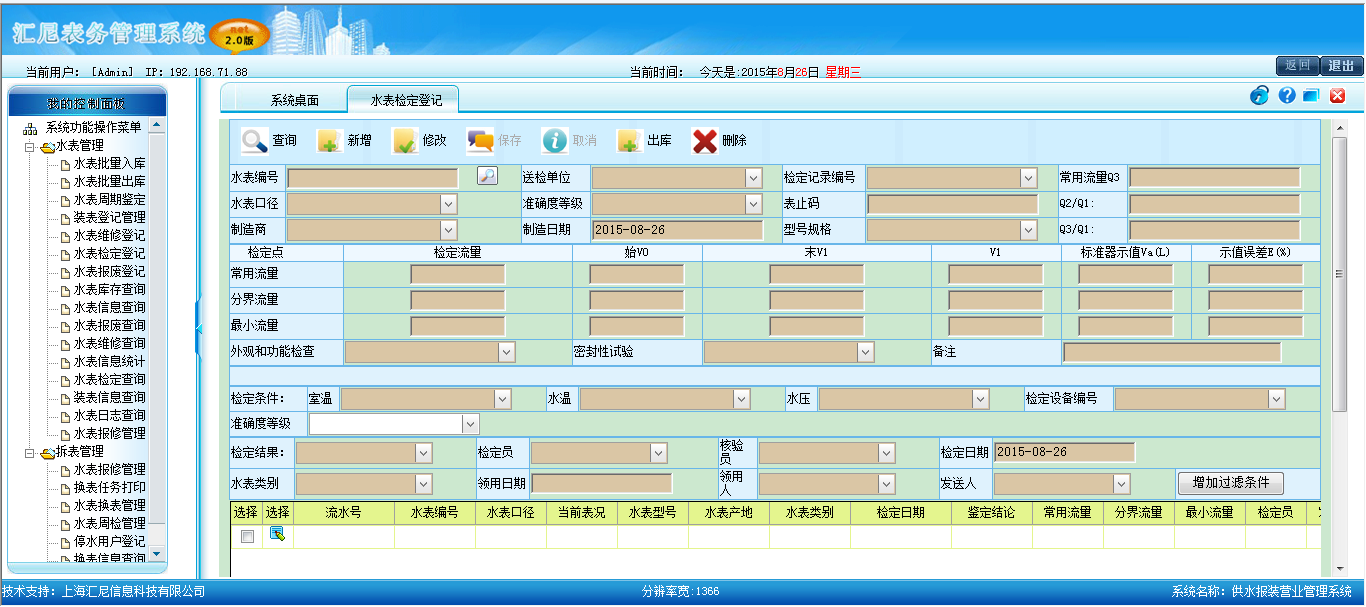Click the blue help question mark icon
The height and width of the screenshot is (607, 1366).
point(1287,96)
